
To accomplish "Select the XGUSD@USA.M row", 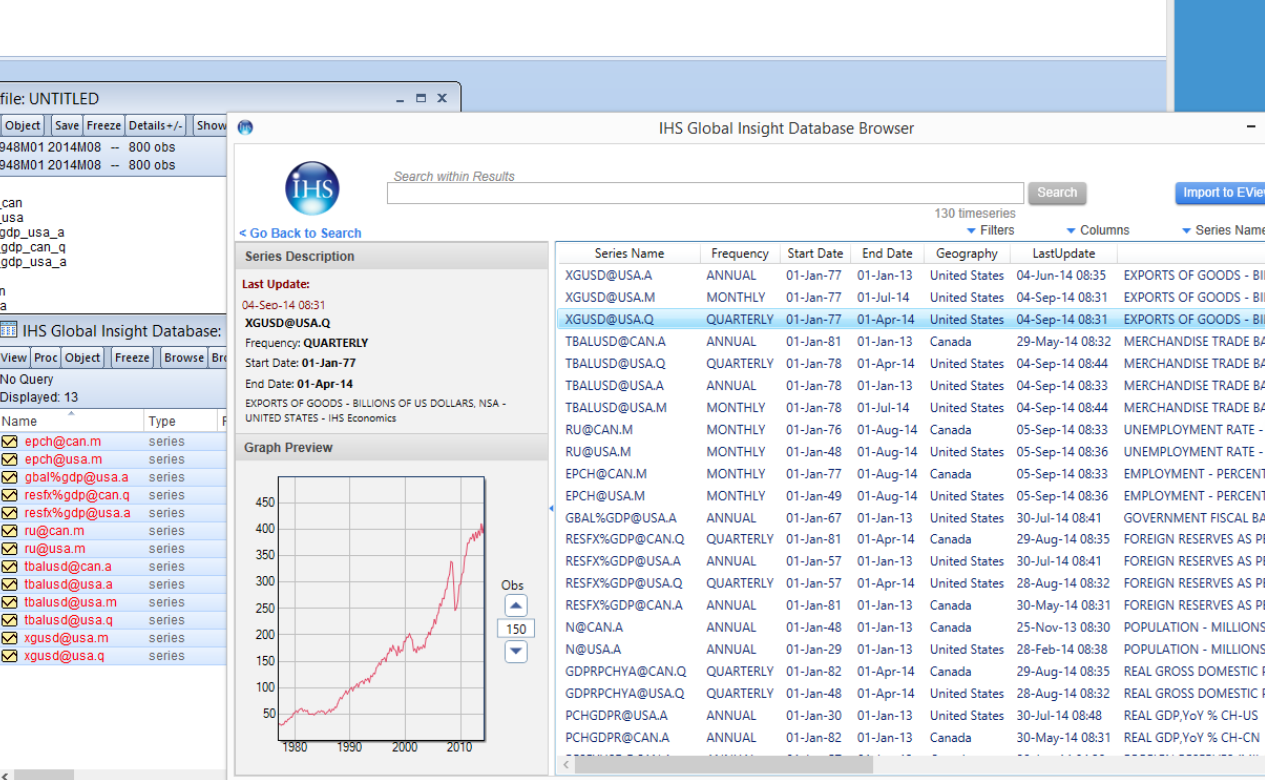I will click(x=910, y=297).
